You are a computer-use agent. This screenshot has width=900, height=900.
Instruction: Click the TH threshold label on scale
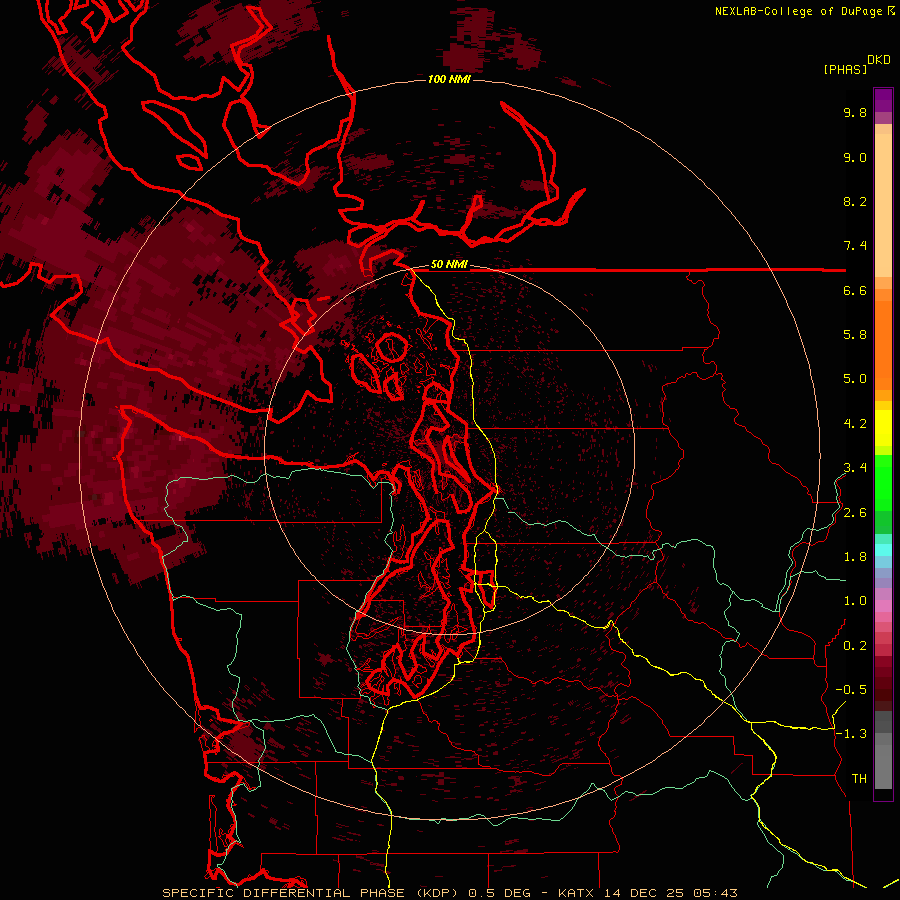pyautogui.click(x=859, y=779)
